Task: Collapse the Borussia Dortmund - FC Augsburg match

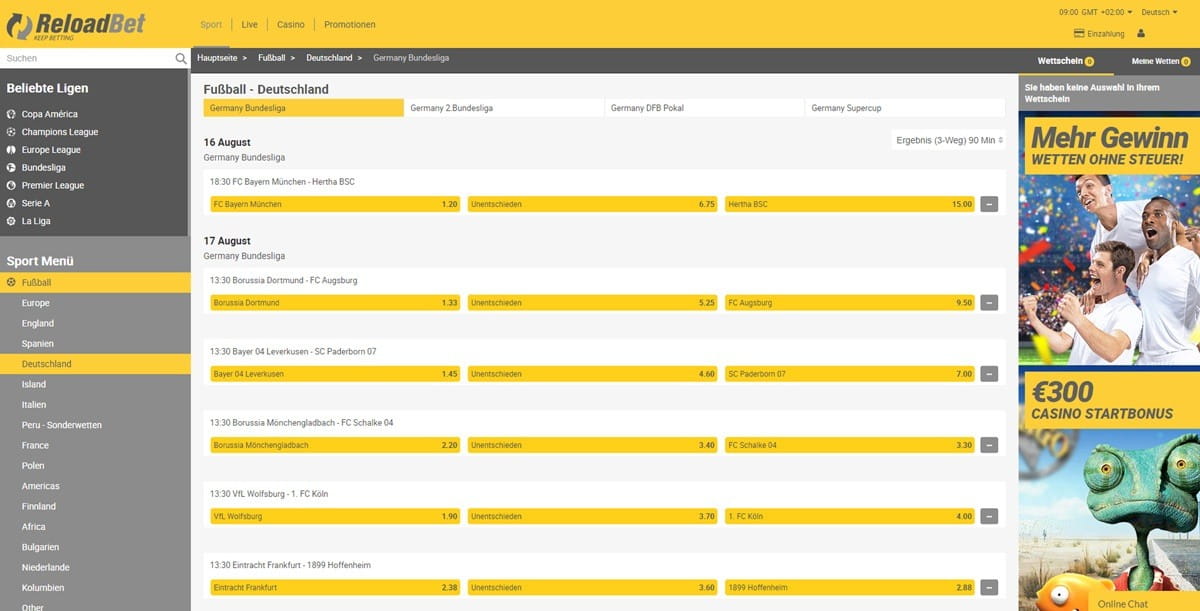Action: click(x=989, y=302)
